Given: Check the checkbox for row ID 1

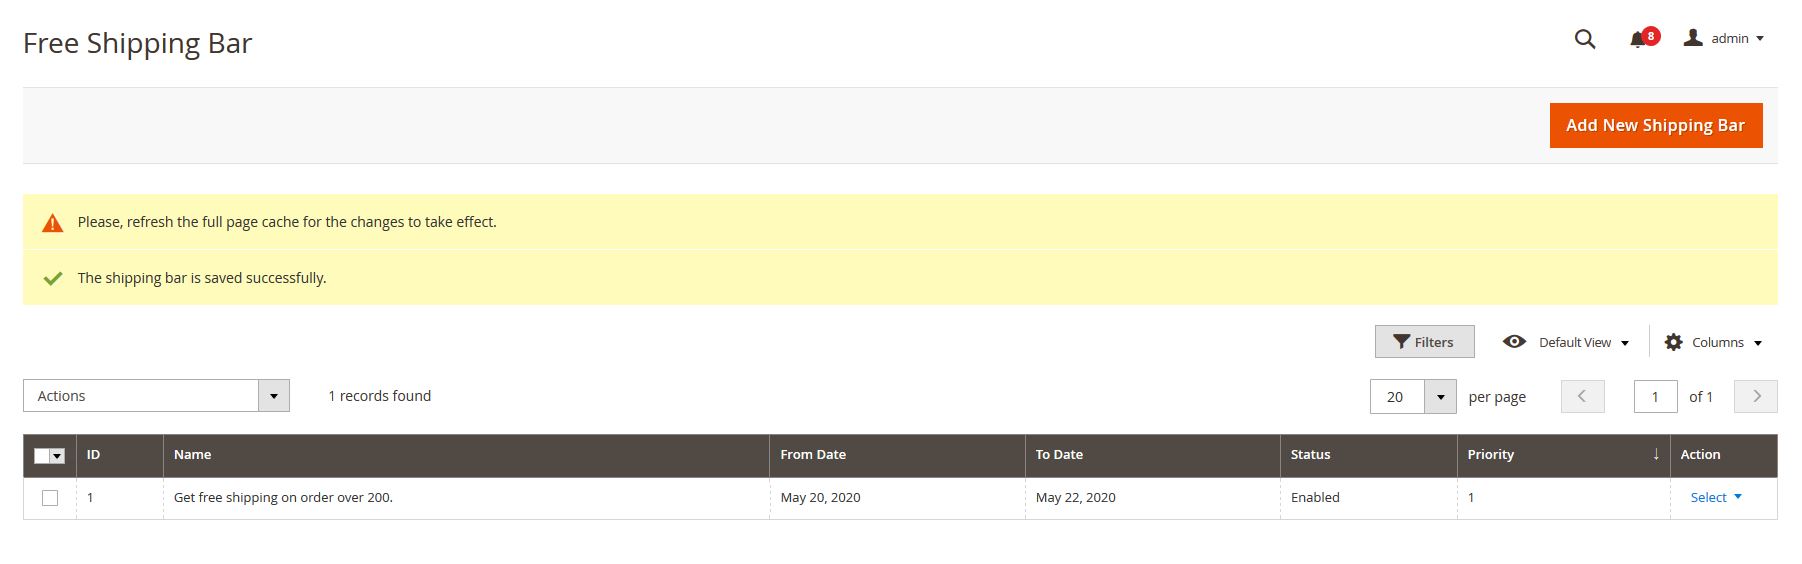Looking at the screenshot, I should coord(50,498).
